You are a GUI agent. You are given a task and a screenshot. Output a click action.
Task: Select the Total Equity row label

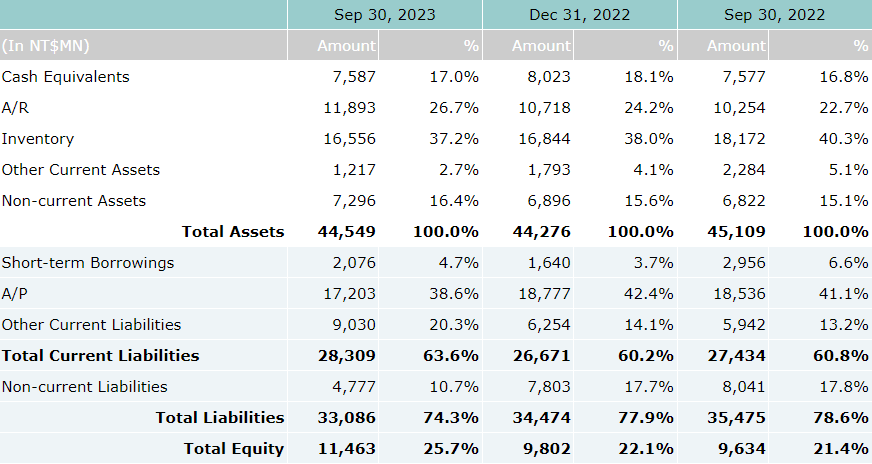(233, 449)
